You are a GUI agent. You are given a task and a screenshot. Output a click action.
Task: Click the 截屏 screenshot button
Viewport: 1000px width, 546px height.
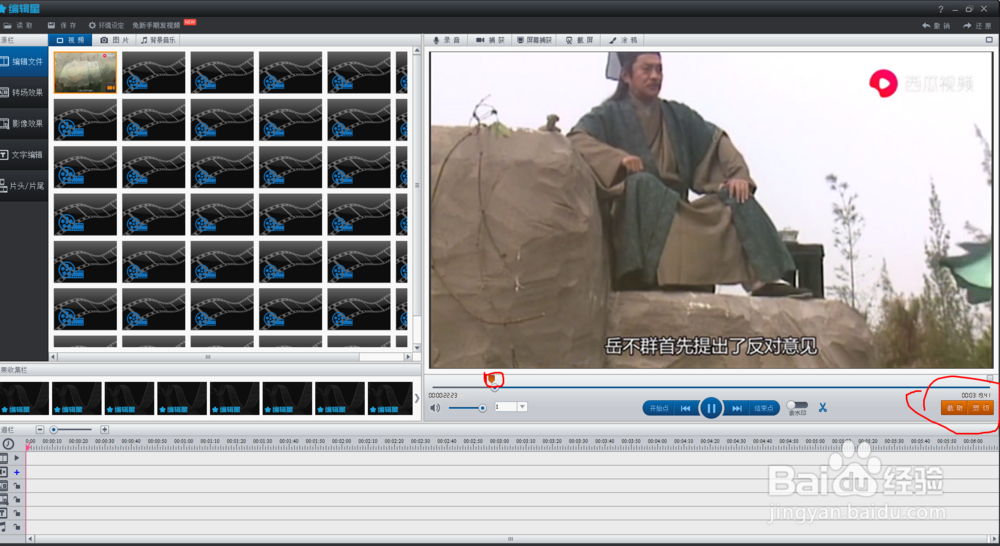(579, 40)
